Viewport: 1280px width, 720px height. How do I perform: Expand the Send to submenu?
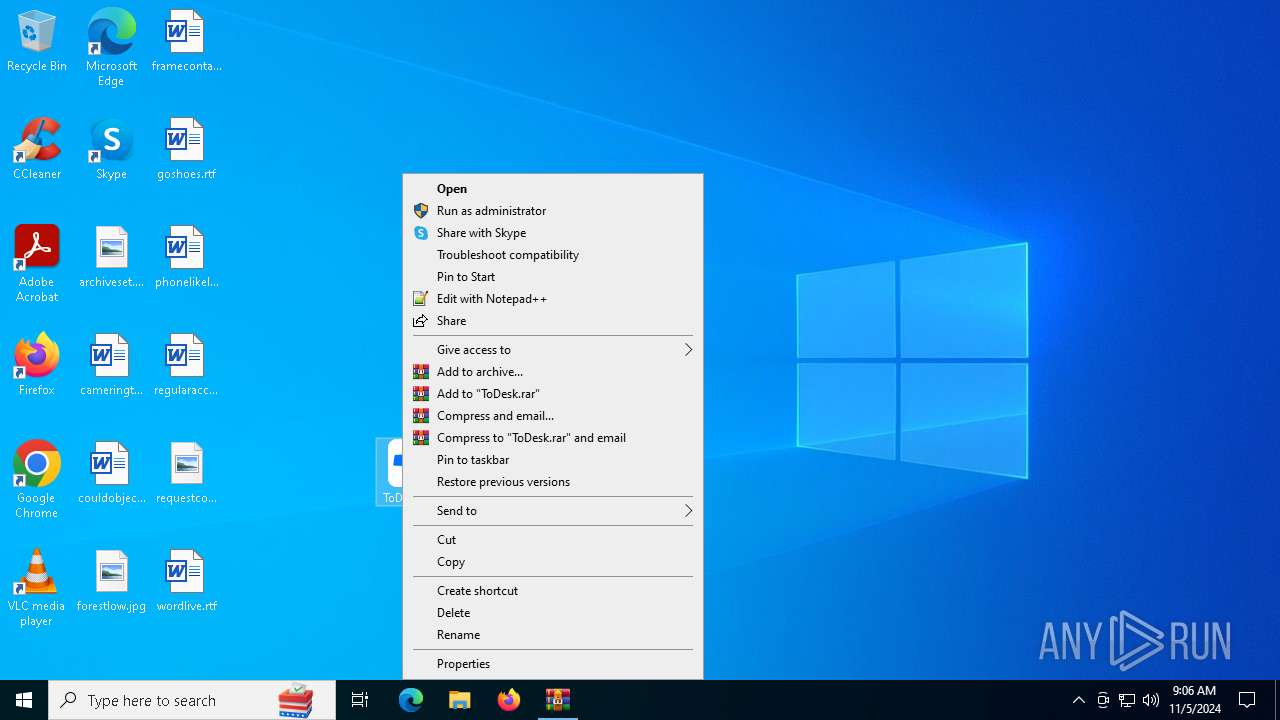click(553, 511)
